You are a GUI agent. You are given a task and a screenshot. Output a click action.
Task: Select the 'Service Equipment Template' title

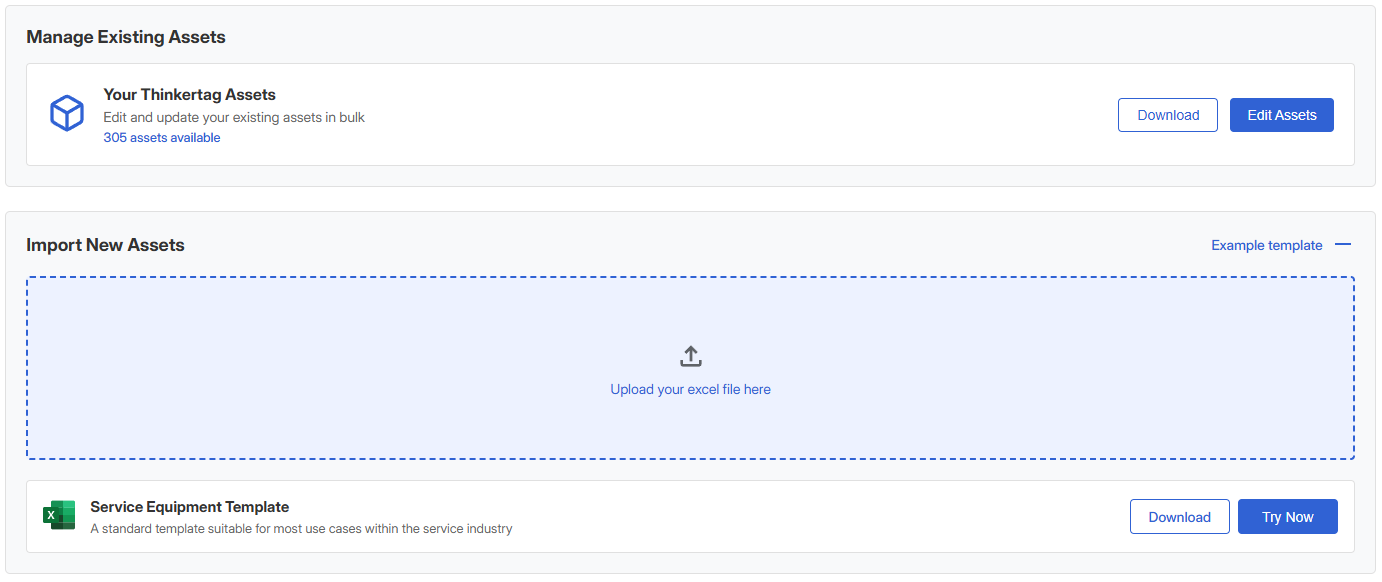pos(189,507)
